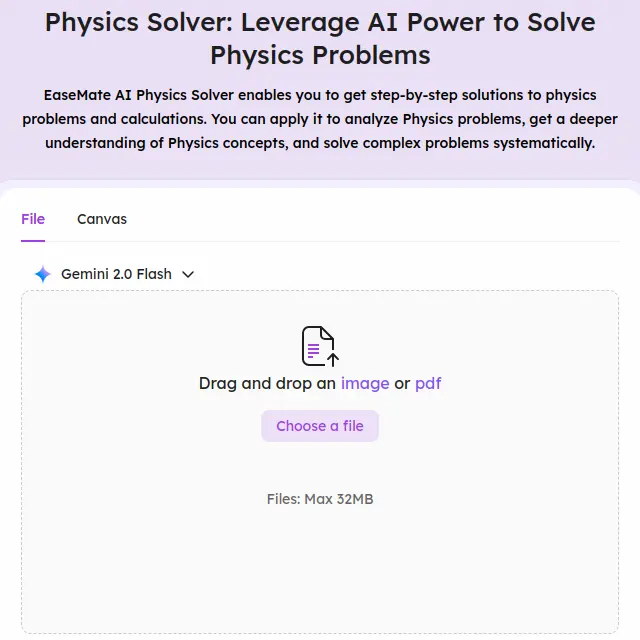Image resolution: width=640 pixels, height=640 pixels.
Task: Click the purple "pdf" link
Action: 428,383
